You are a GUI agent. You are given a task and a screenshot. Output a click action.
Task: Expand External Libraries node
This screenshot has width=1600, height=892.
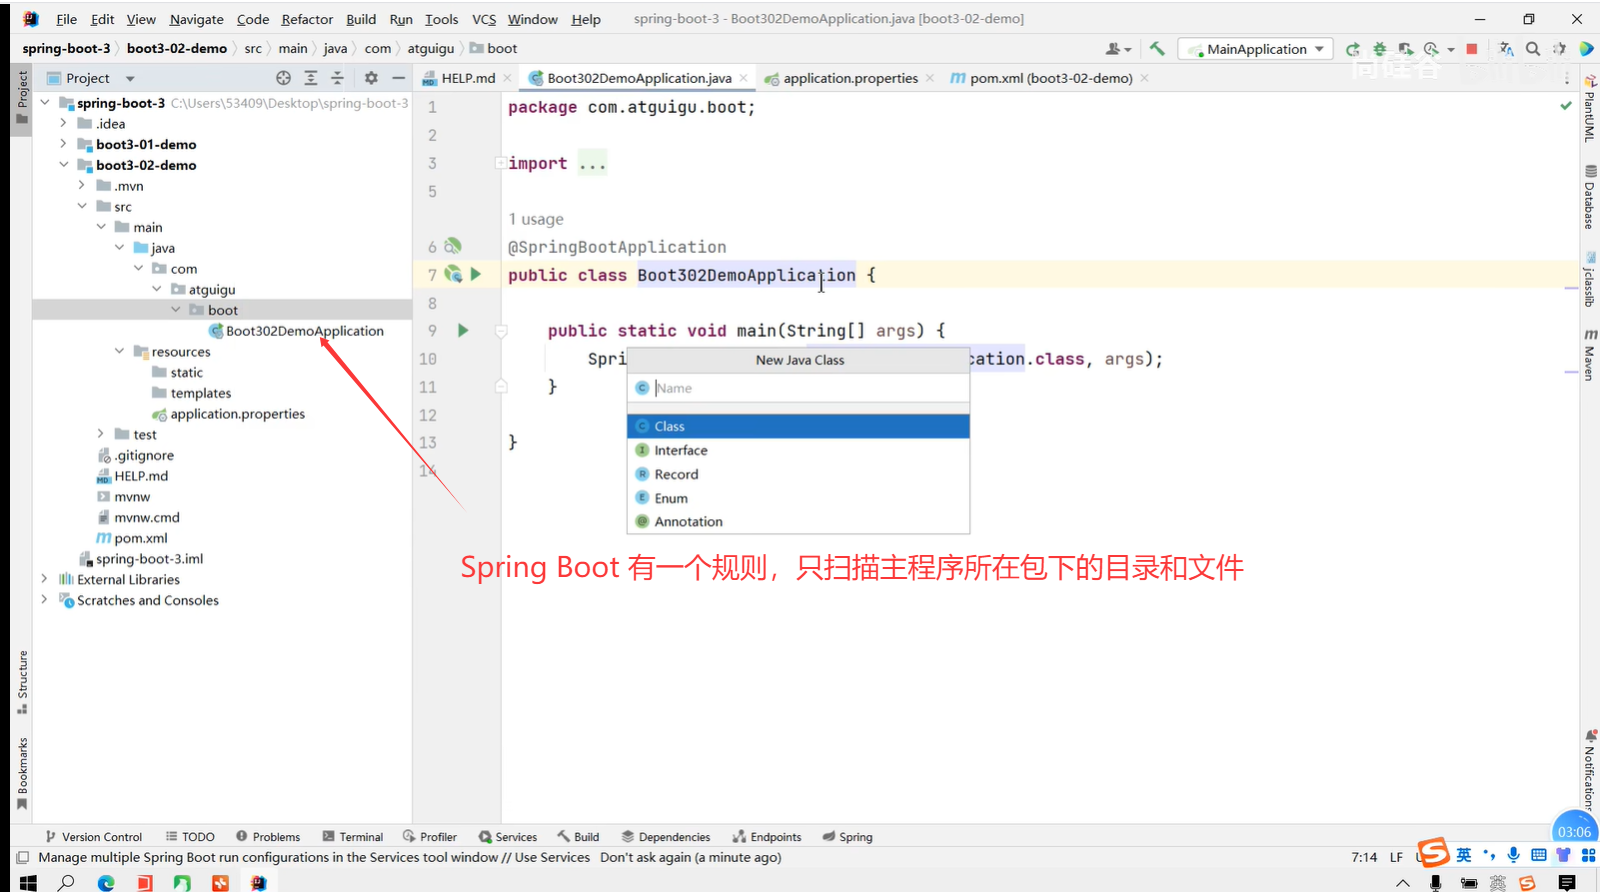pos(44,579)
